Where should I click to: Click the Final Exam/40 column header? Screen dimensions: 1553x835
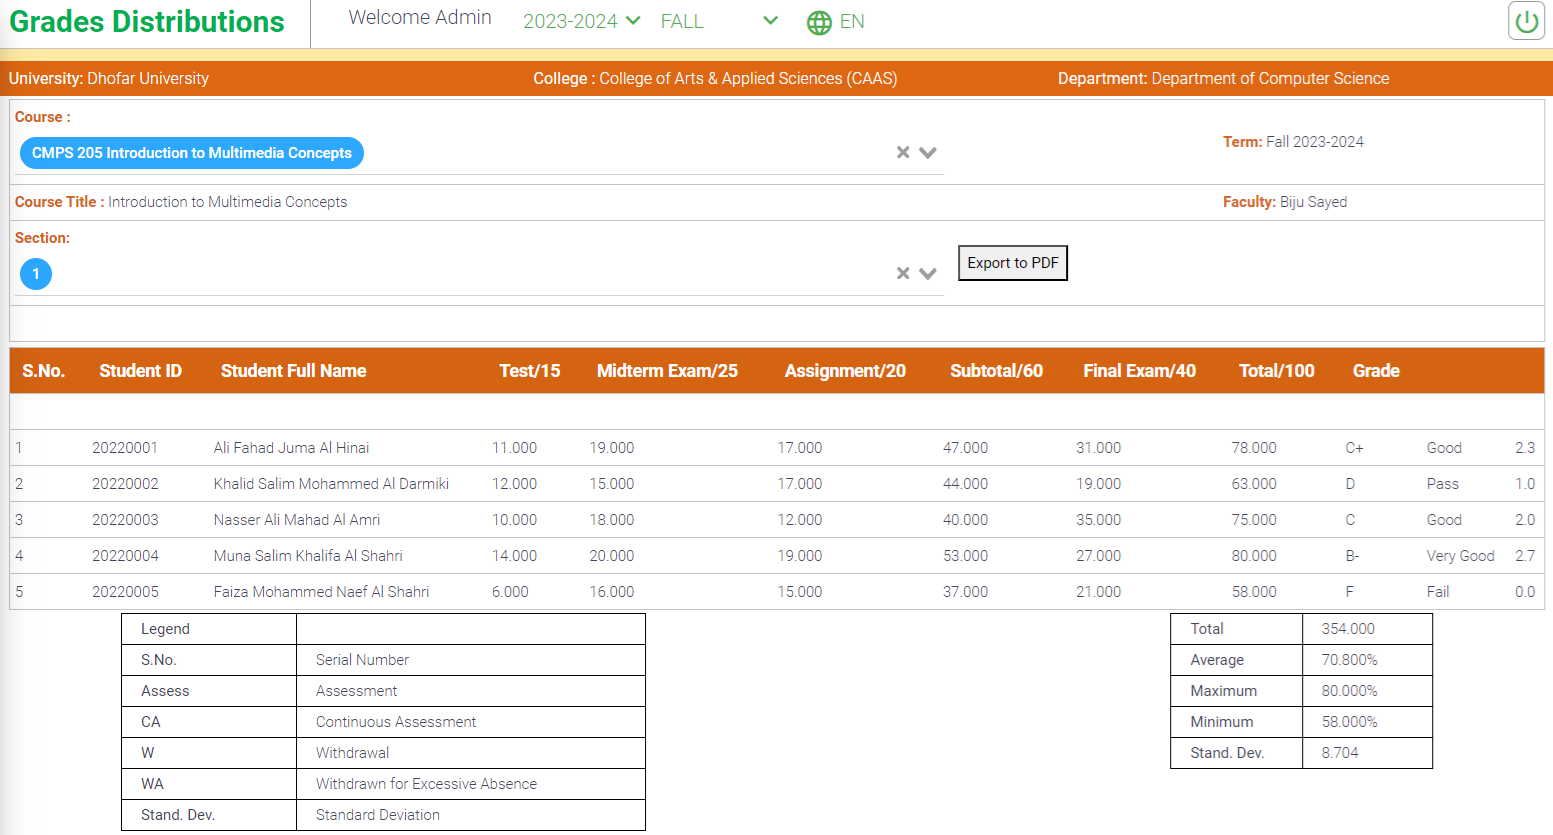pyautogui.click(x=1139, y=371)
